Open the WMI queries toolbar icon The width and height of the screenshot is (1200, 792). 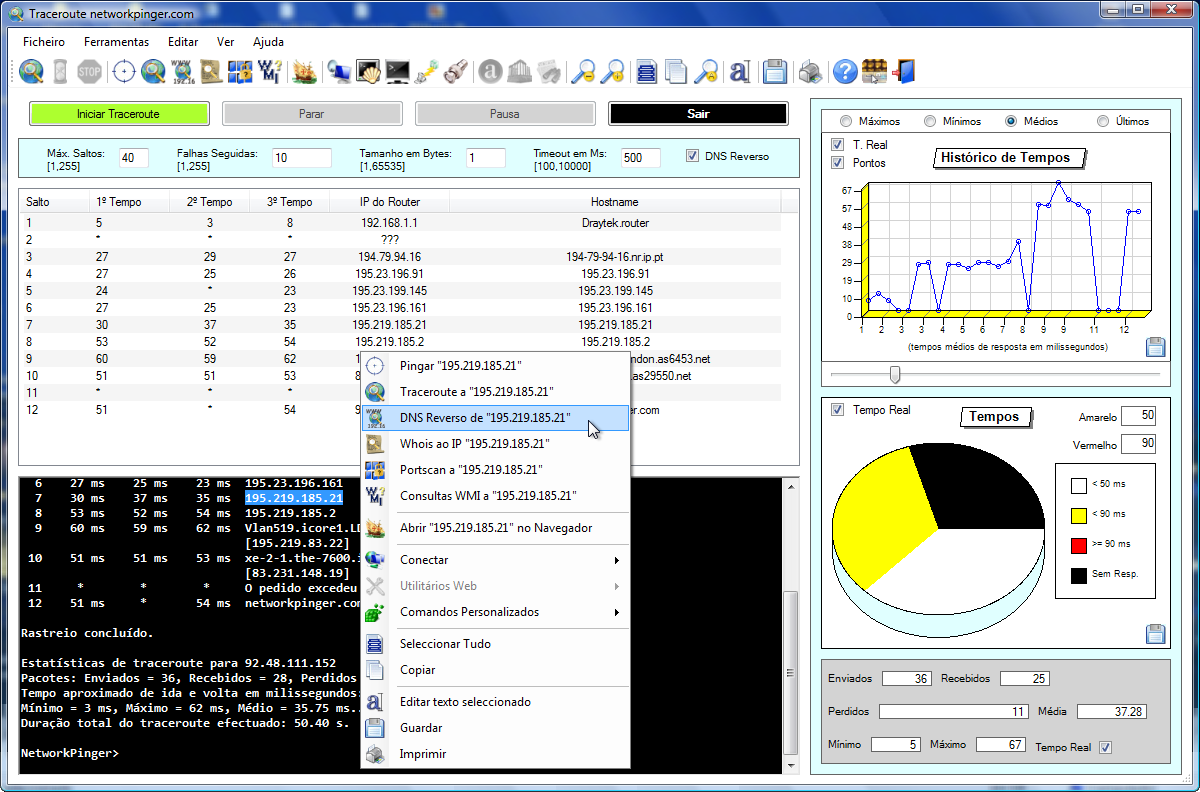pyautogui.click(x=270, y=71)
